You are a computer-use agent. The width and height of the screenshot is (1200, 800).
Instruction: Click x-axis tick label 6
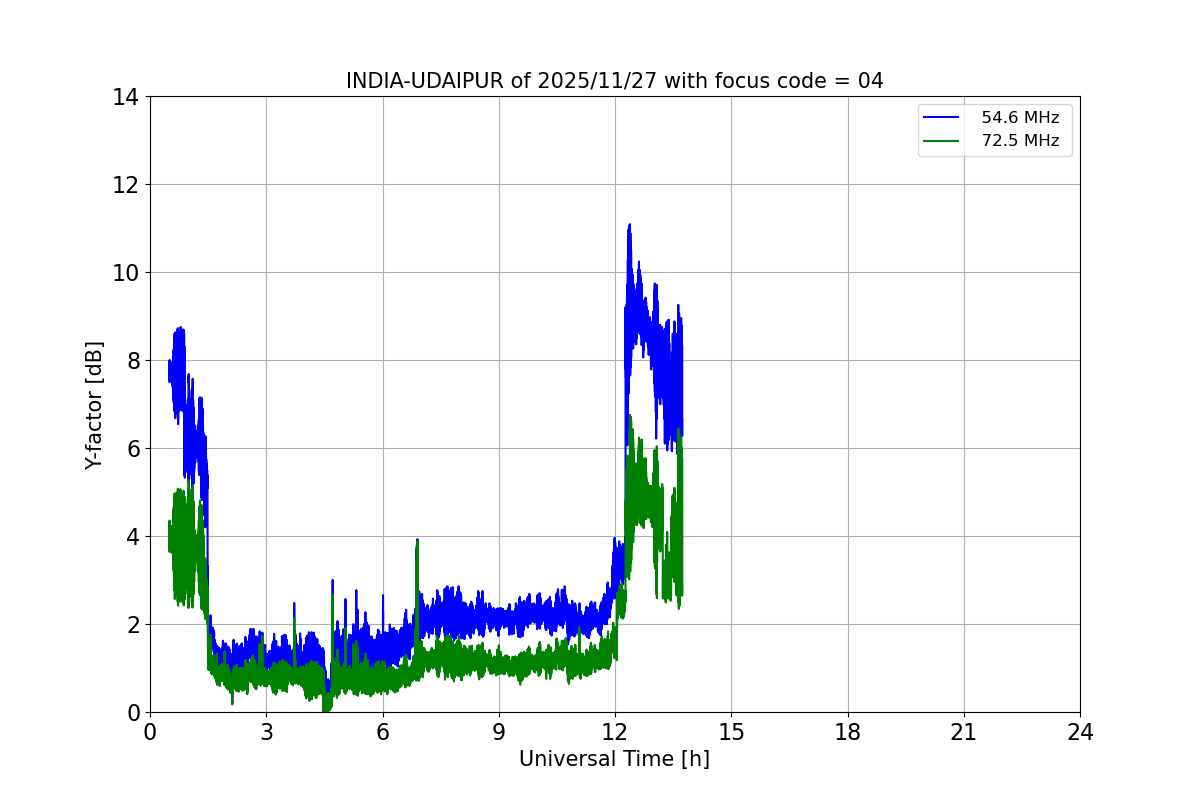point(382,731)
